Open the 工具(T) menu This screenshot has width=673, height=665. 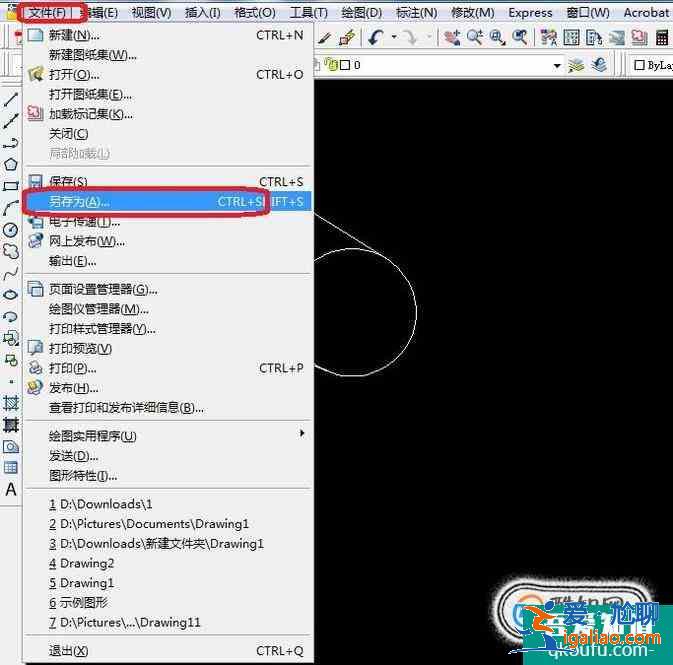click(308, 13)
